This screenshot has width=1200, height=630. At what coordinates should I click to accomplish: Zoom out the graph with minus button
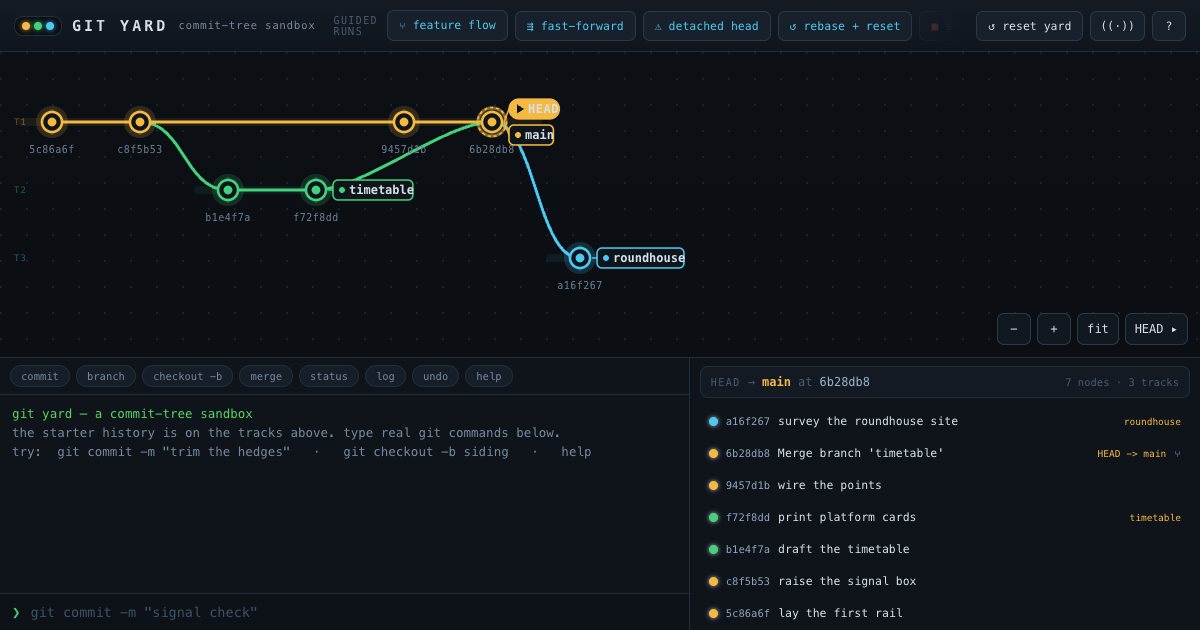click(x=1014, y=329)
